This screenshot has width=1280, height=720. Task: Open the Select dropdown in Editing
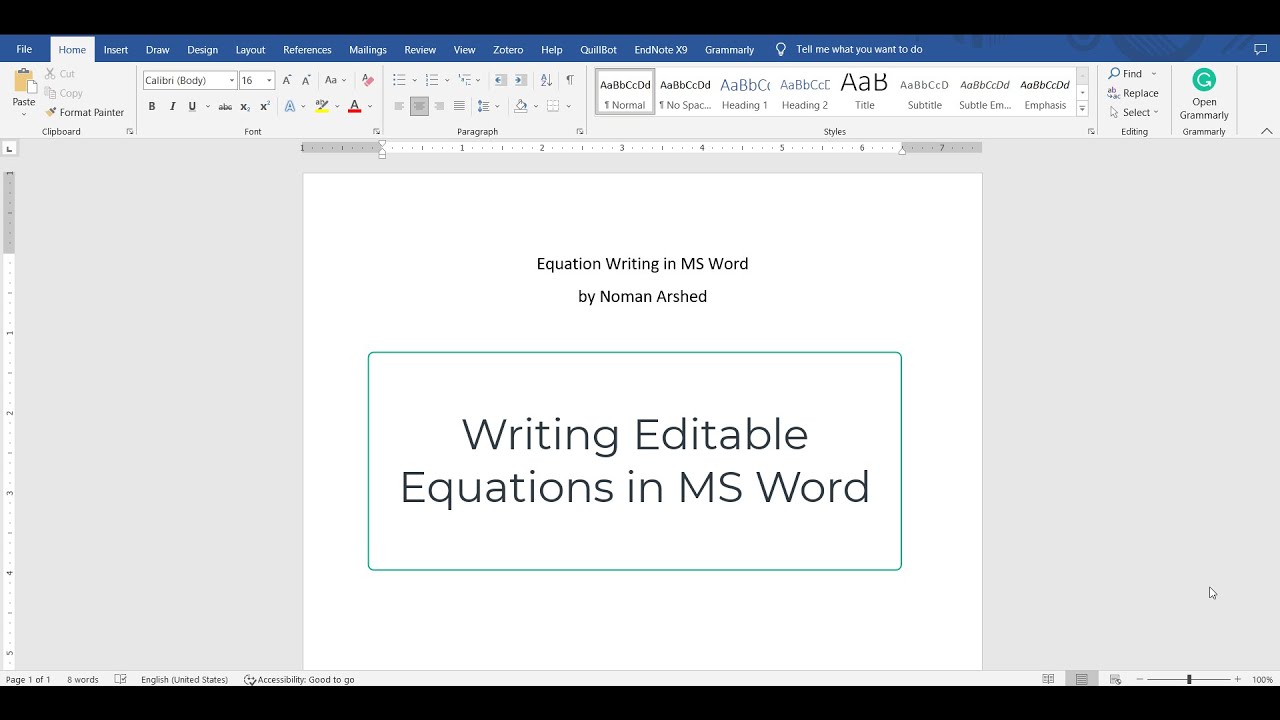[x=1134, y=112]
